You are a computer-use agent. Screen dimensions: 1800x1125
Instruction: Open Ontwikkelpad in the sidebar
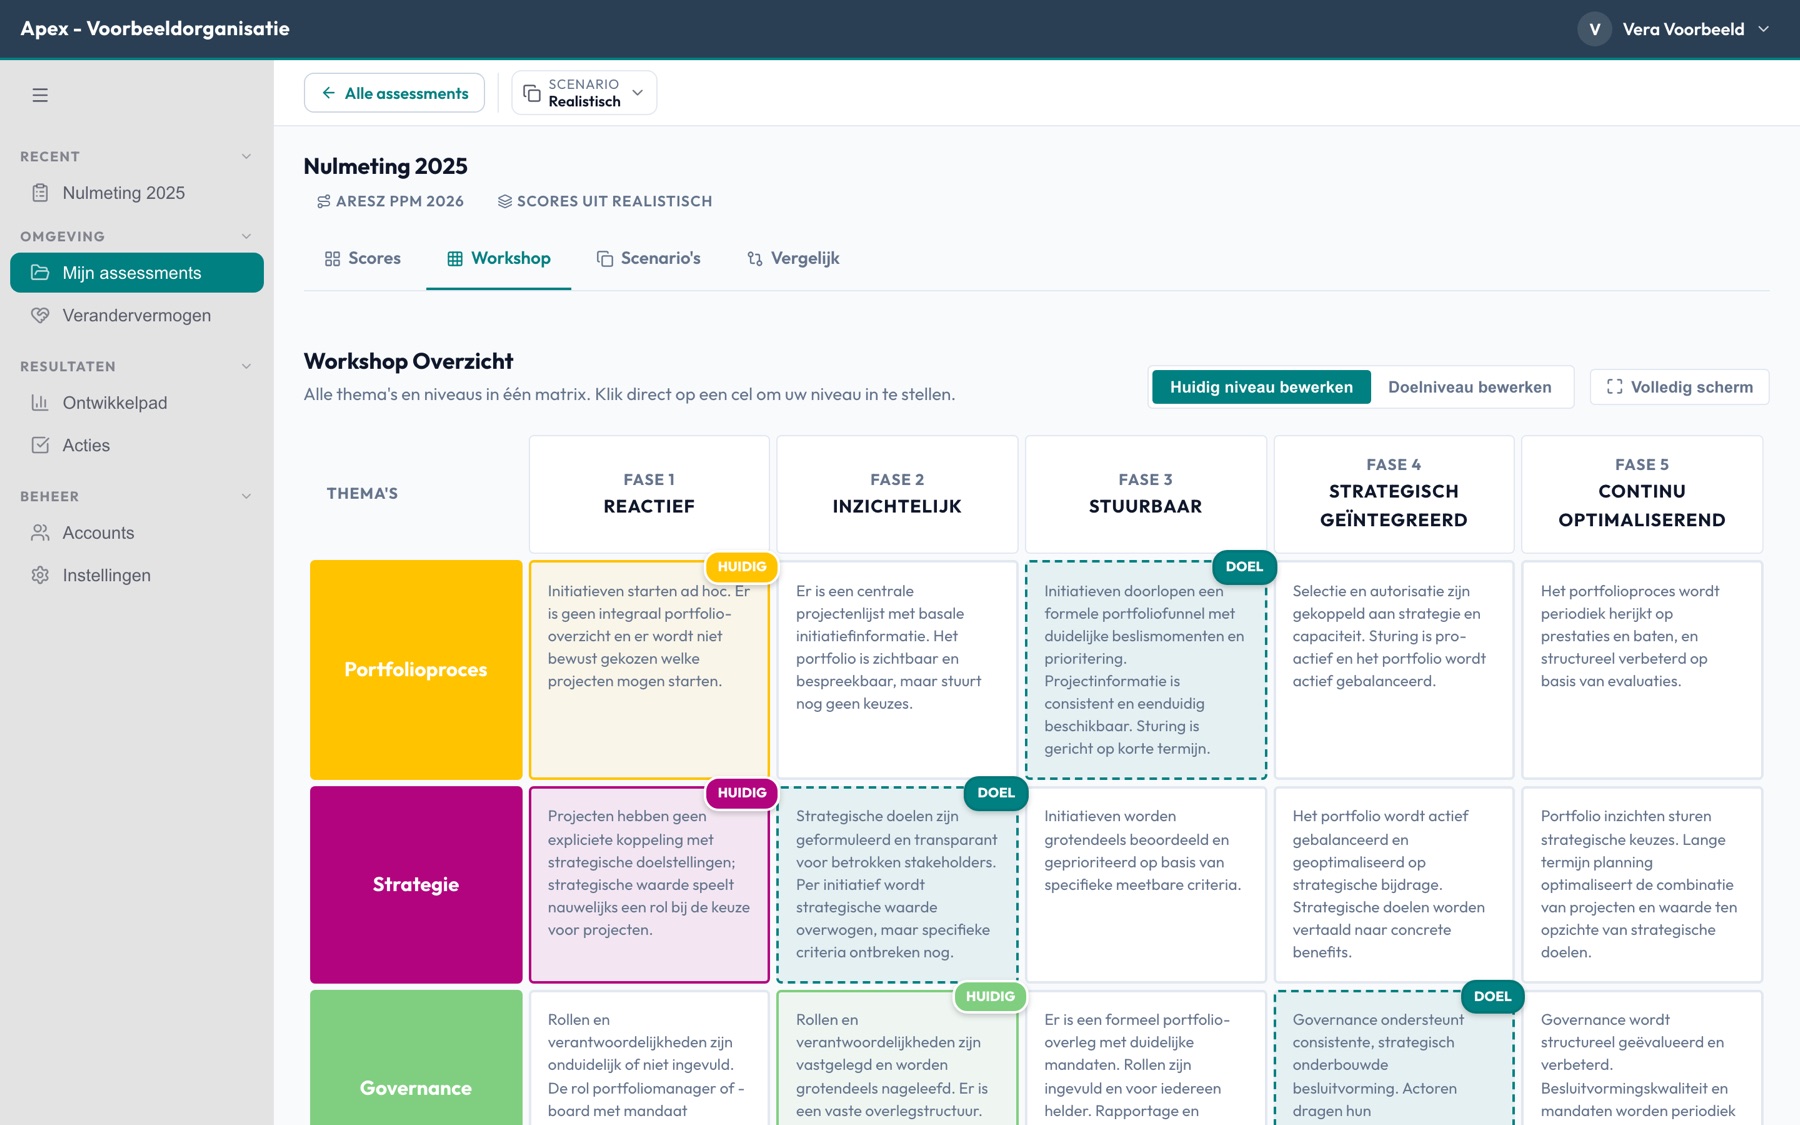coord(137,403)
